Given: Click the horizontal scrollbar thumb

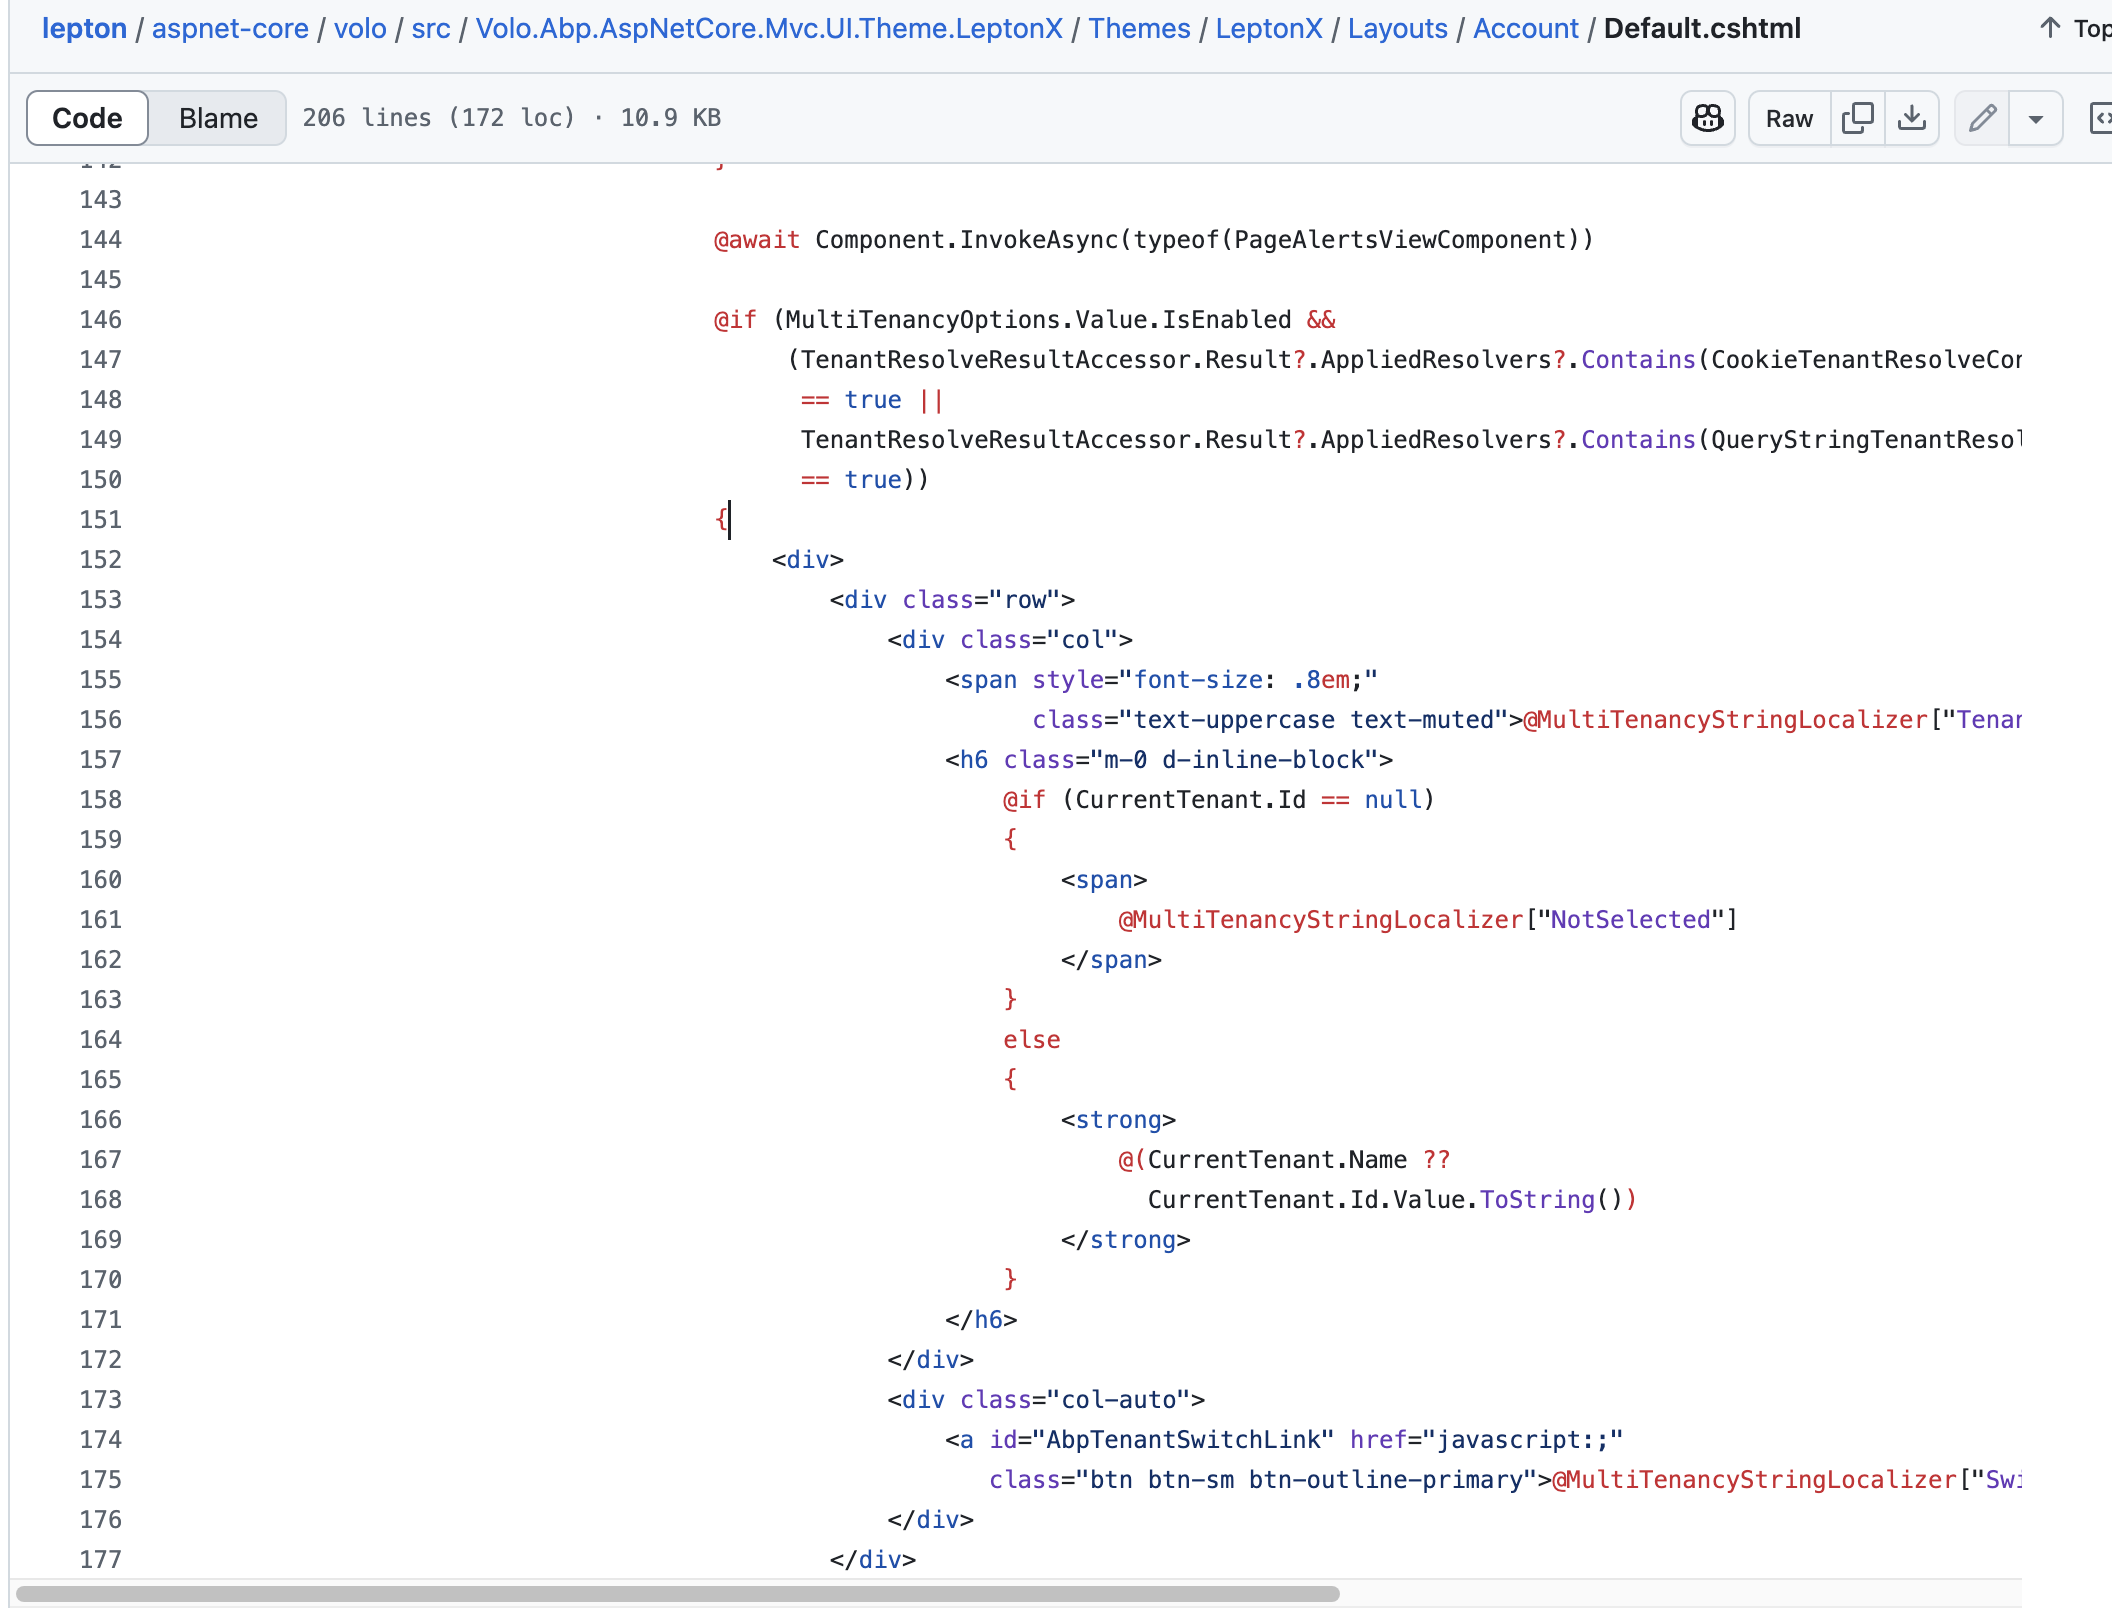Looking at the screenshot, I should 678,1594.
